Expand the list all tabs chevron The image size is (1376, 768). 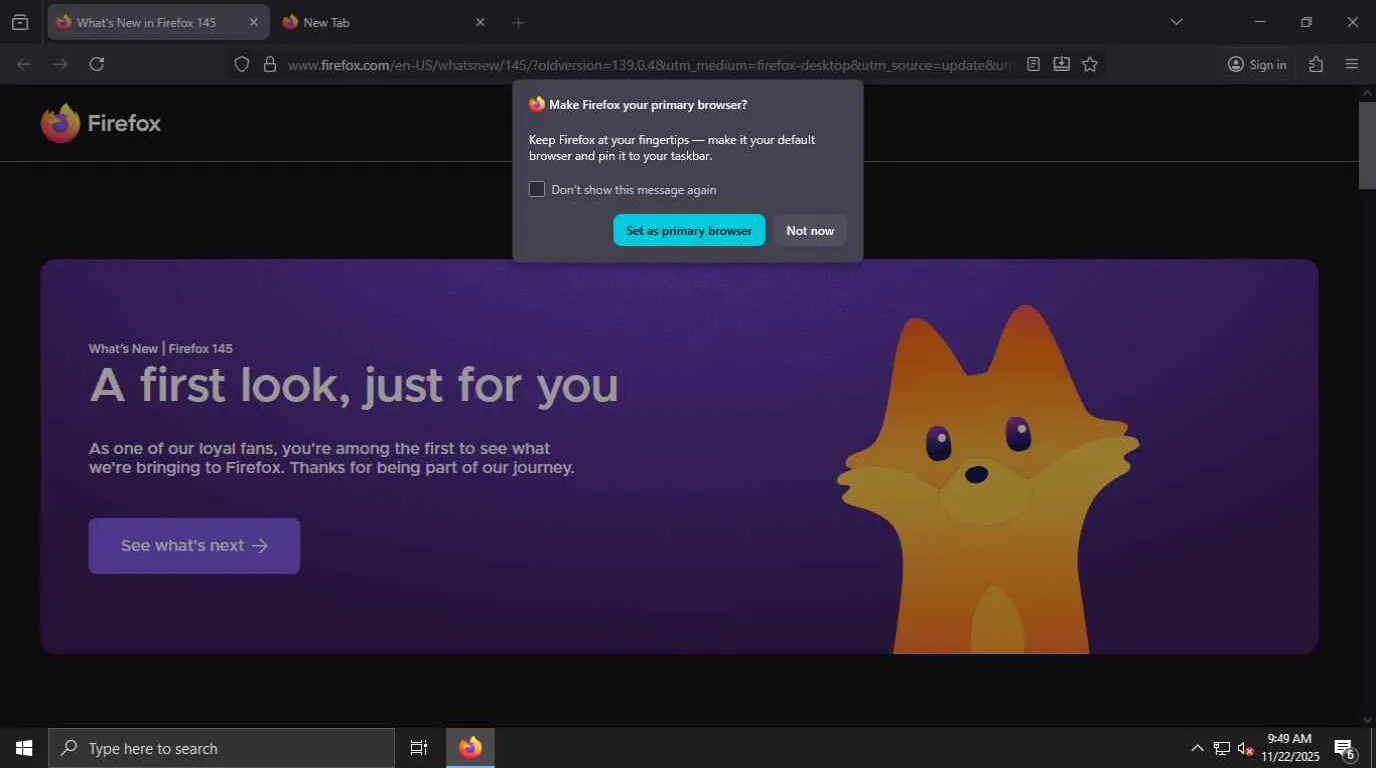[x=1176, y=22]
